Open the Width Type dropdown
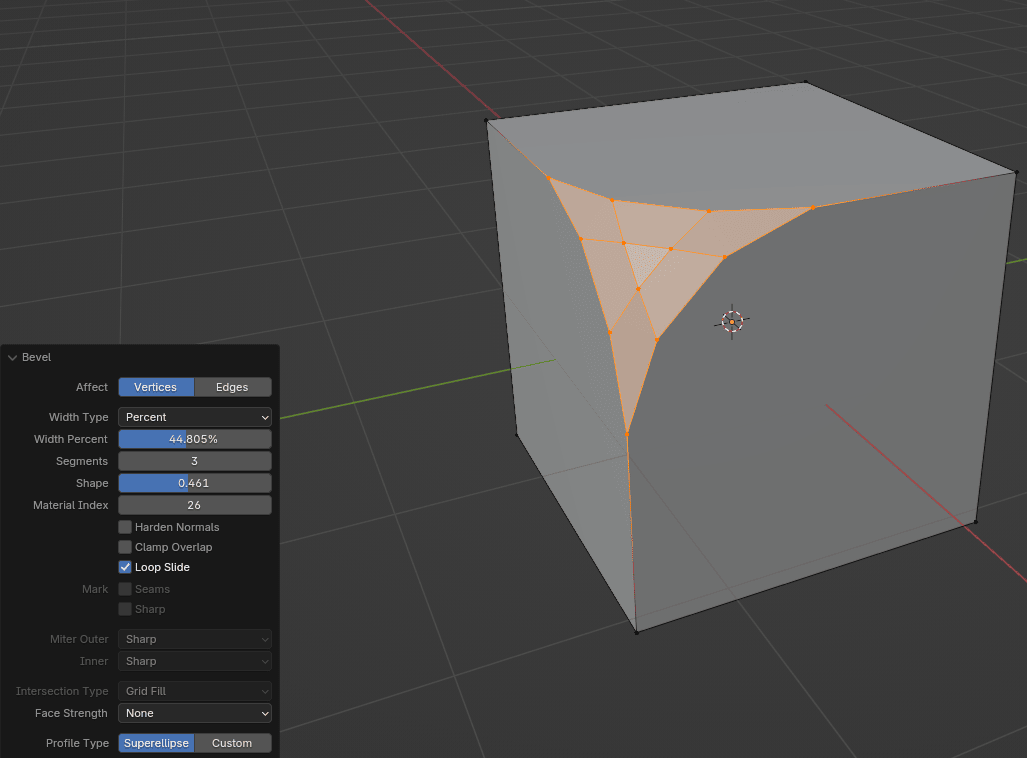Screen dimensions: 1027x758 point(195,417)
